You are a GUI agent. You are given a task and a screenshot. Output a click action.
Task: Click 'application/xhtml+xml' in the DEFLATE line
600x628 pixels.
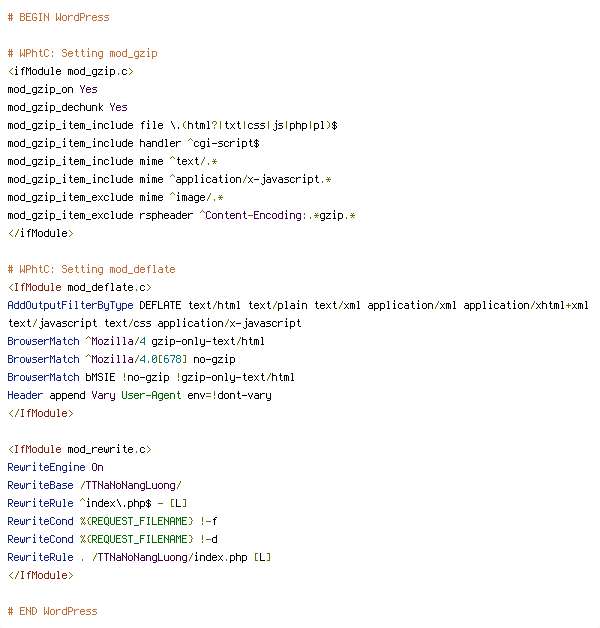coord(526,305)
